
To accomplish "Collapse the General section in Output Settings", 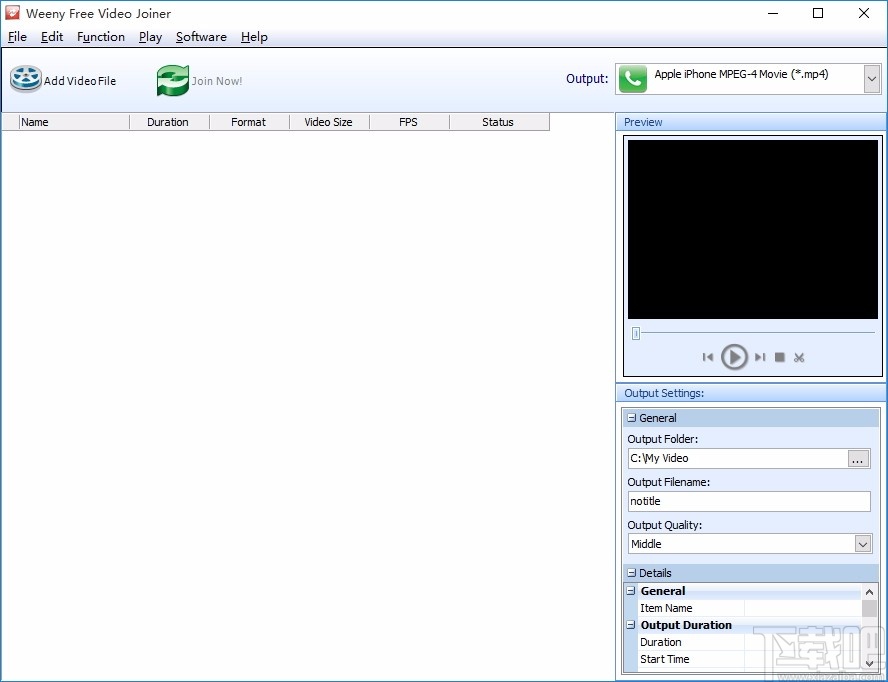I will coord(632,417).
